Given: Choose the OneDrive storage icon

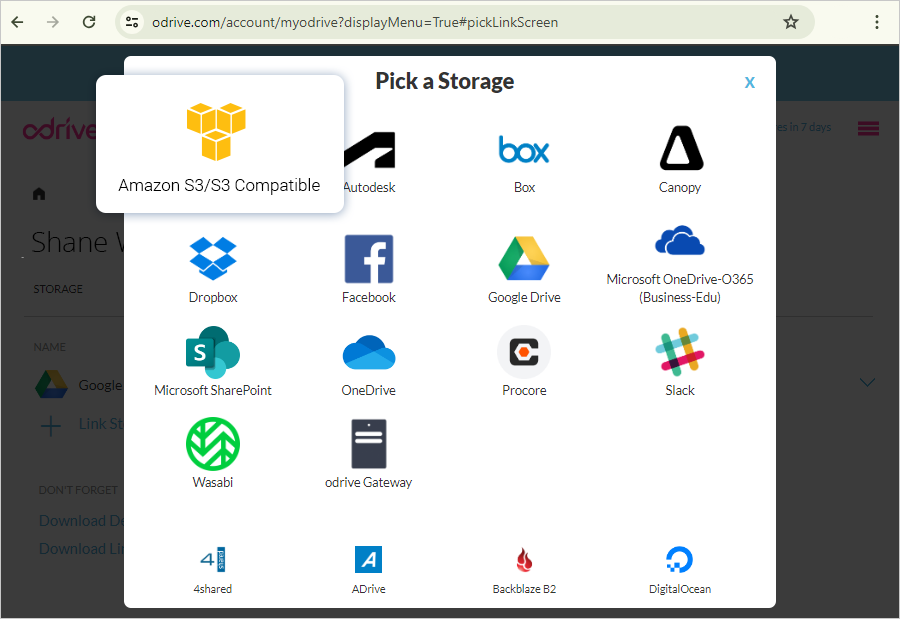Looking at the screenshot, I should click(x=368, y=365).
